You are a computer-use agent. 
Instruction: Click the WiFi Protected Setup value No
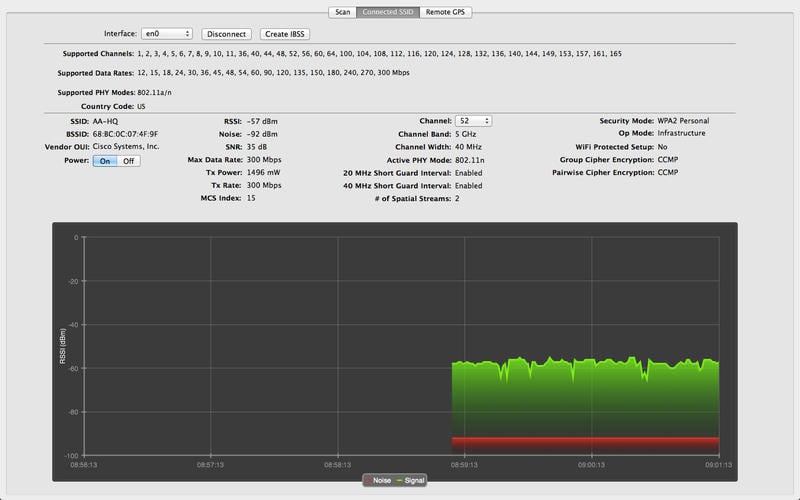coord(662,147)
